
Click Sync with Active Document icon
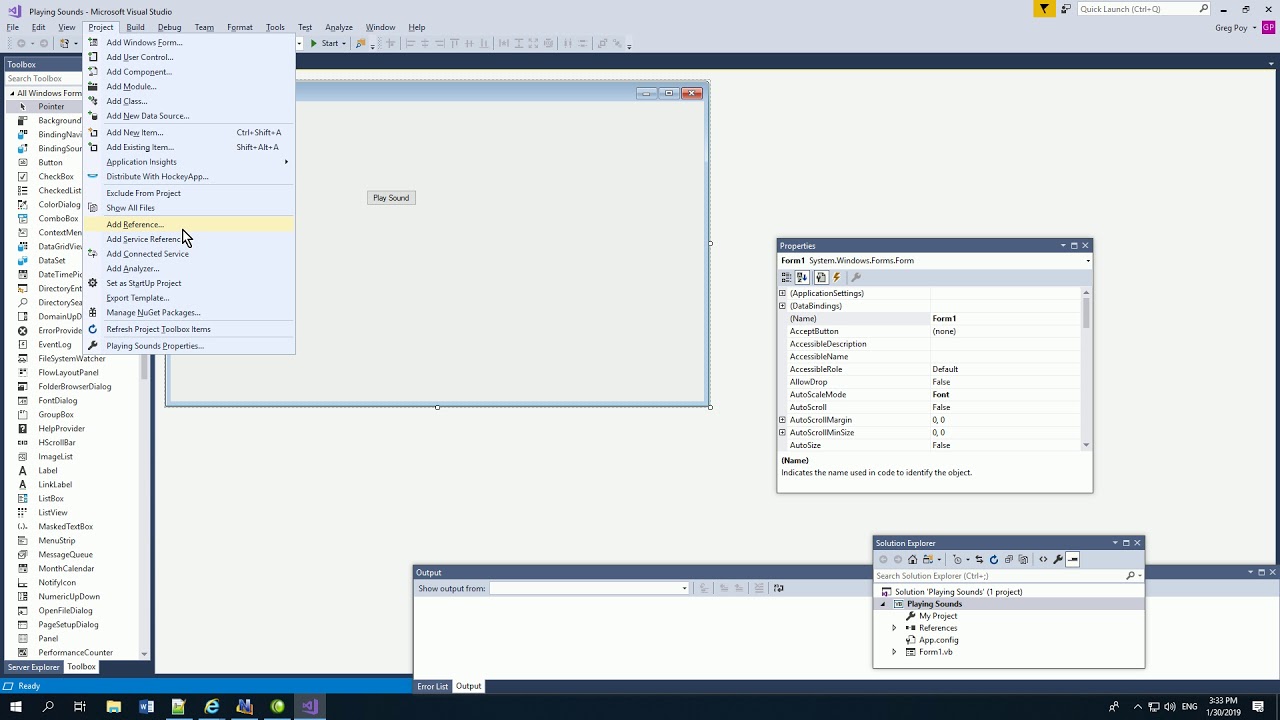click(x=979, y=560)
